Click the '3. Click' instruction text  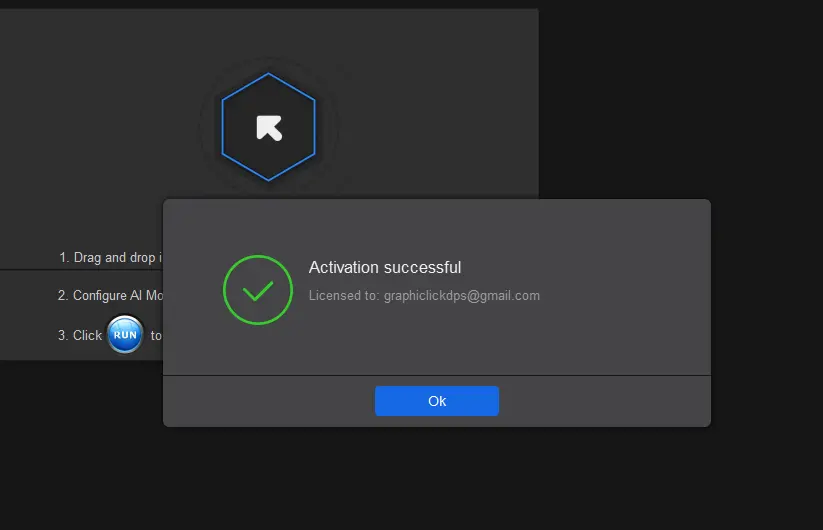(80, 335)
